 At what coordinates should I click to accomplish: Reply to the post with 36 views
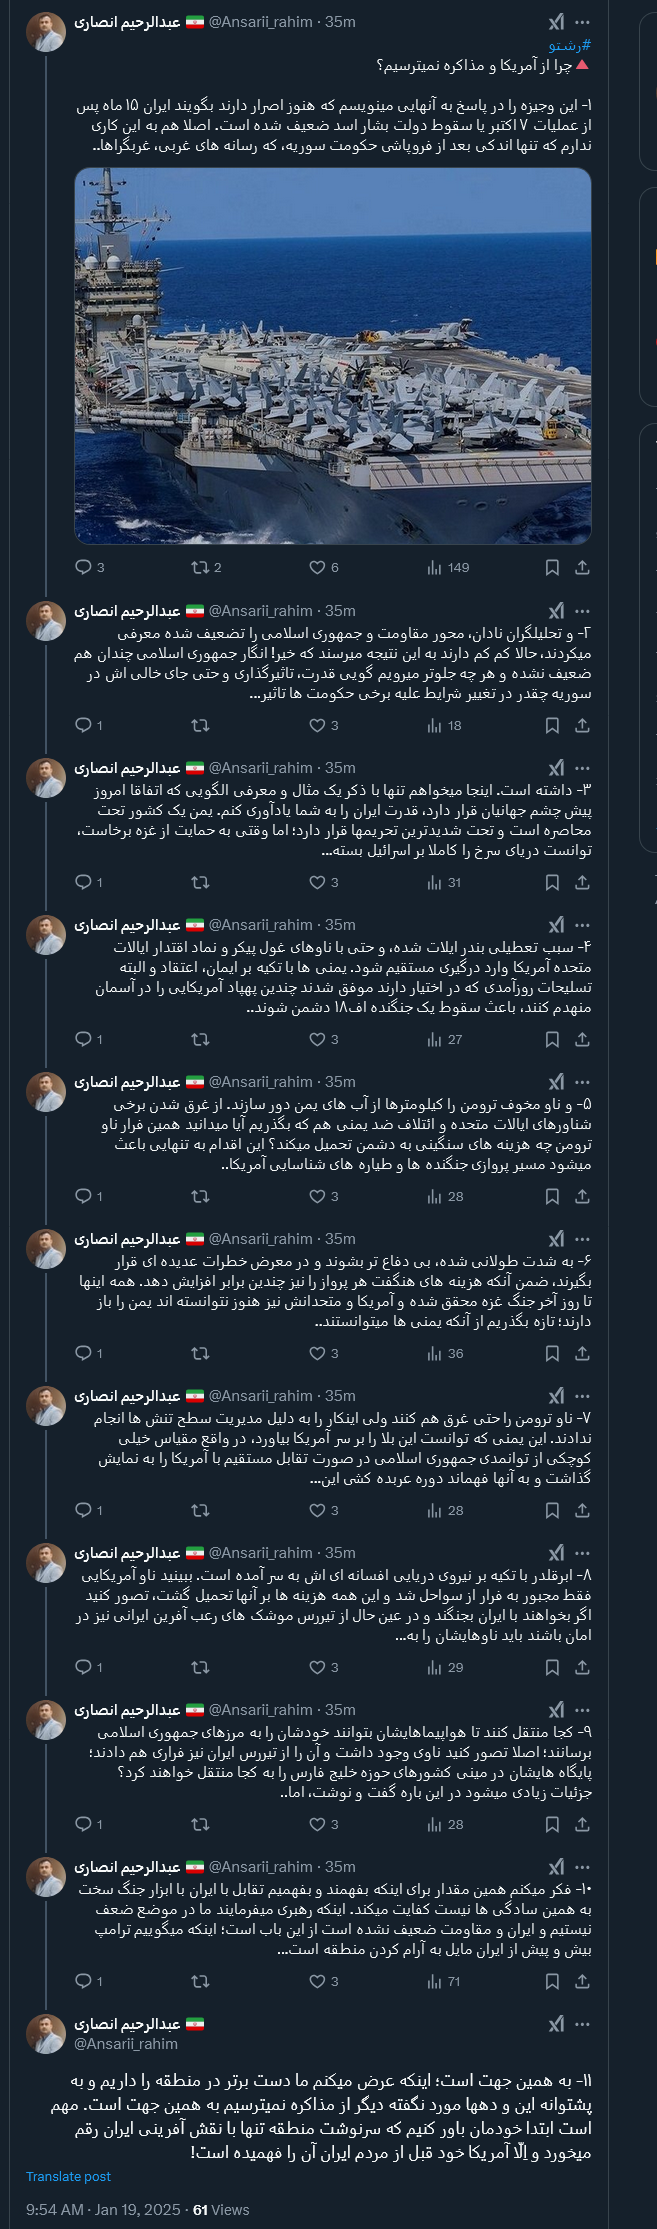coord(84,1353)
